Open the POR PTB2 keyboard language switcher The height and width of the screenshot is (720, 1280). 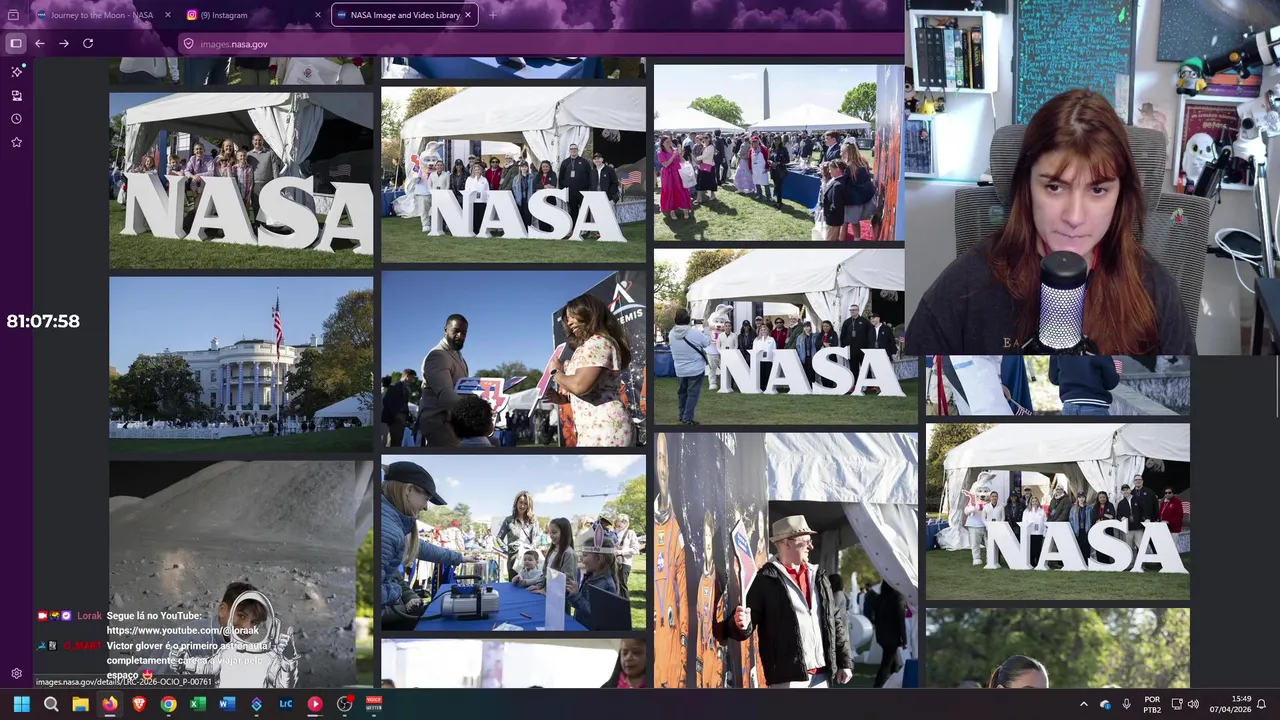tap(1152, 704)
